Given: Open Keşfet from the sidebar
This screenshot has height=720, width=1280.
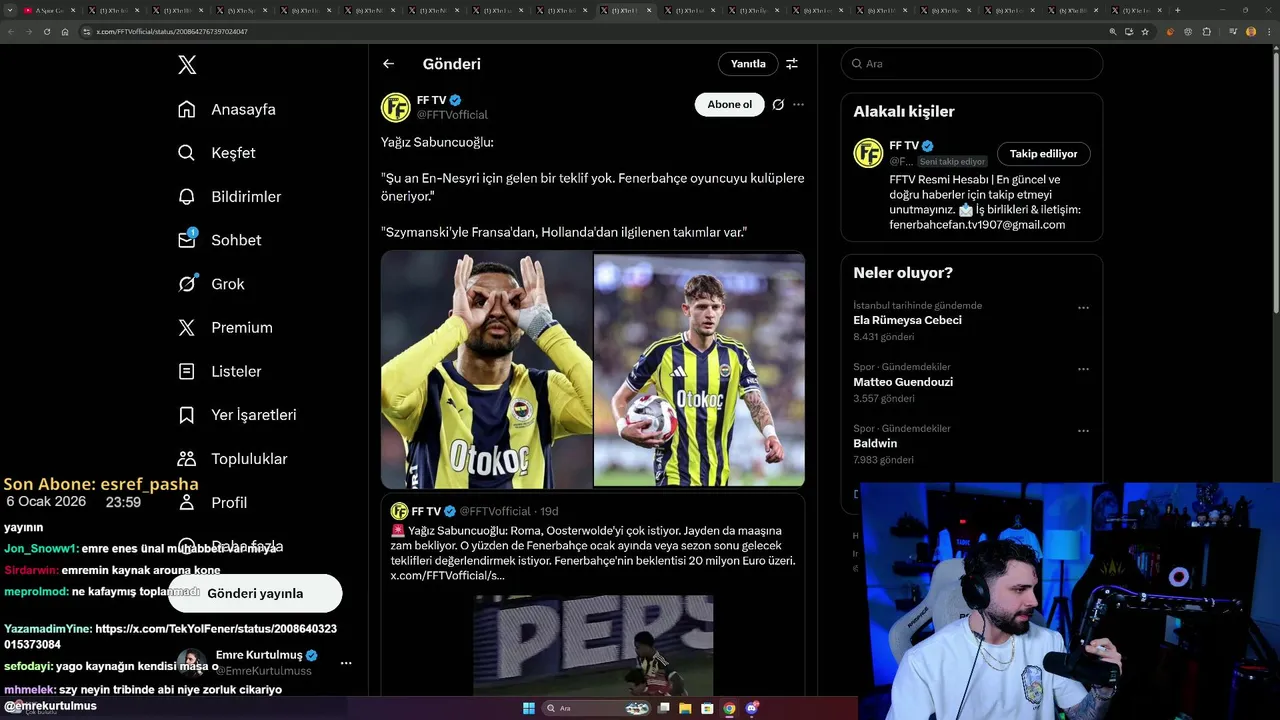Looking at the screenshot, I should tap(216, 153).
